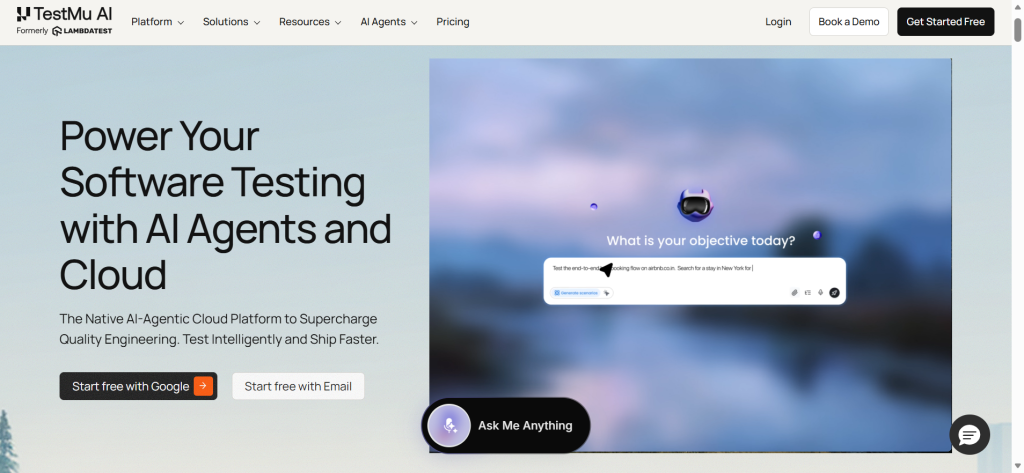This screenshot has width=1024, height=473.
Task: Click the 'Native AI-Agentic Cloud Platform' subheading
Action: pos(219,329)
